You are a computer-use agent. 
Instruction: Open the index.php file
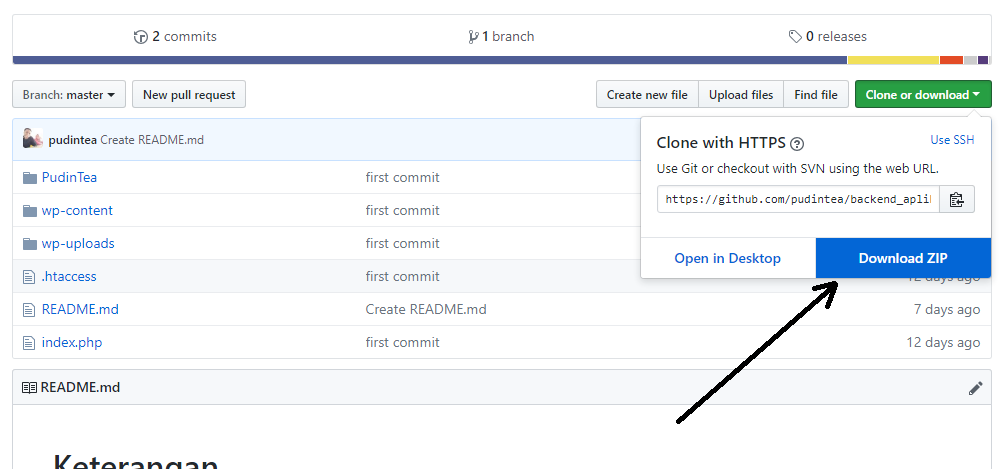point(72,343)
